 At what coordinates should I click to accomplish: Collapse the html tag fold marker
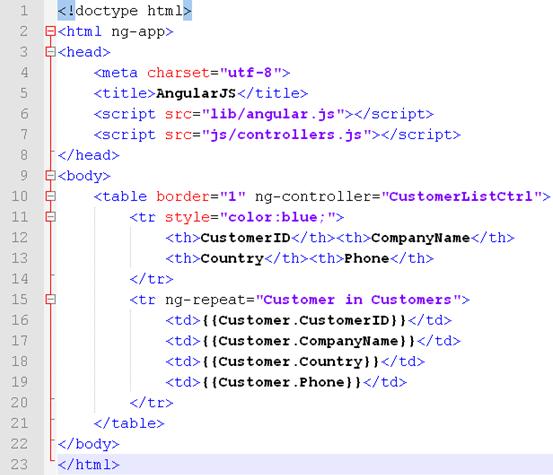point(51,31)
